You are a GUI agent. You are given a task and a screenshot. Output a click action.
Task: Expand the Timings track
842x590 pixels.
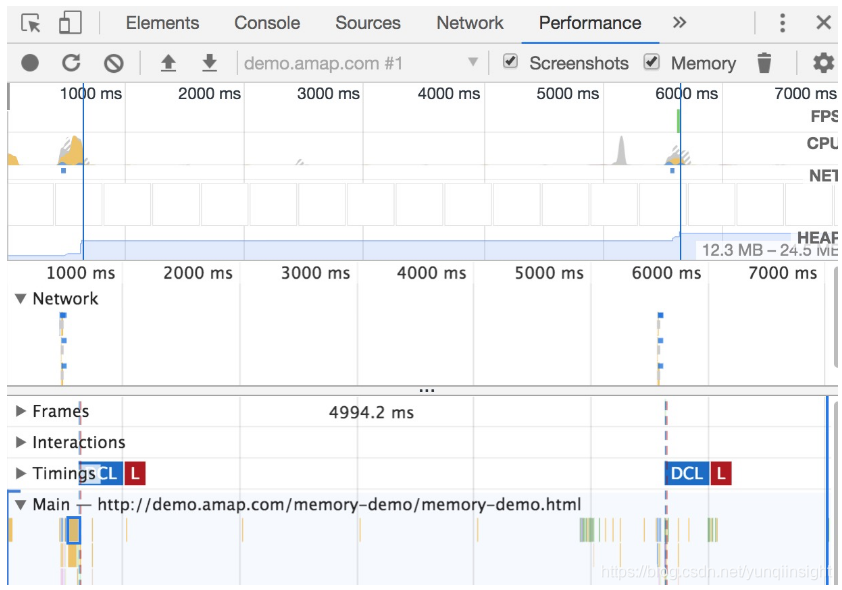[x=20, y=474]
